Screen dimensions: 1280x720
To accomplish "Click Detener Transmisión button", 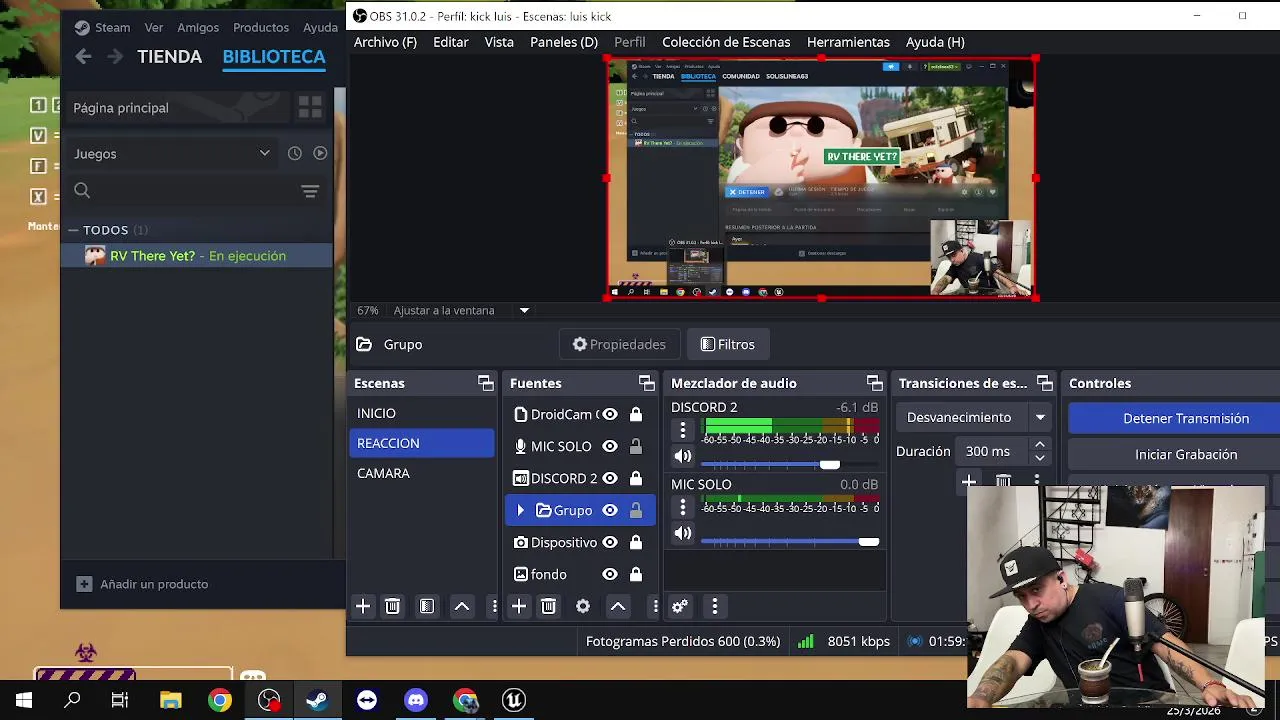I will tap(1185, 418).
